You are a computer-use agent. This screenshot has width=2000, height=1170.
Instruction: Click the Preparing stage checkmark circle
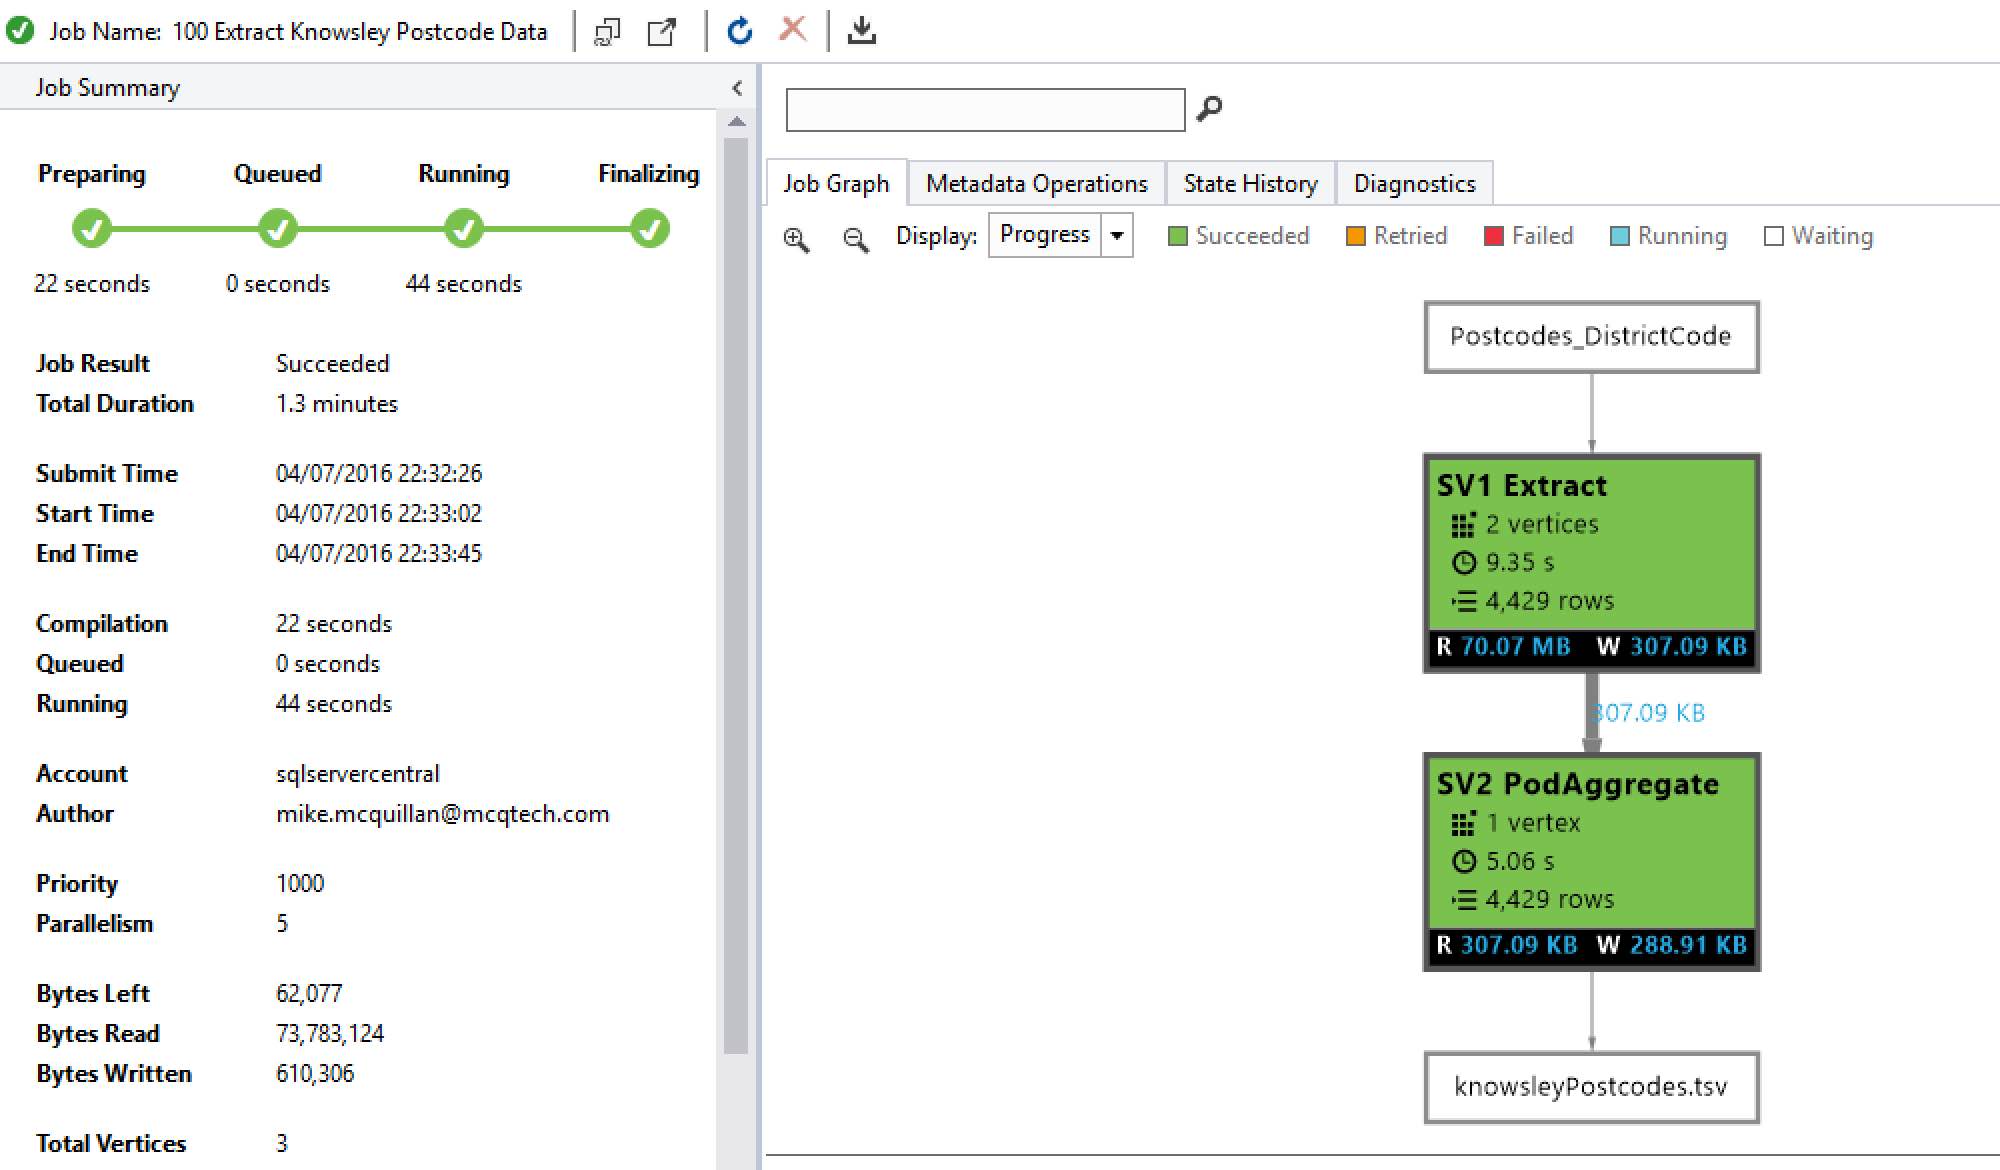click(91, 229)
